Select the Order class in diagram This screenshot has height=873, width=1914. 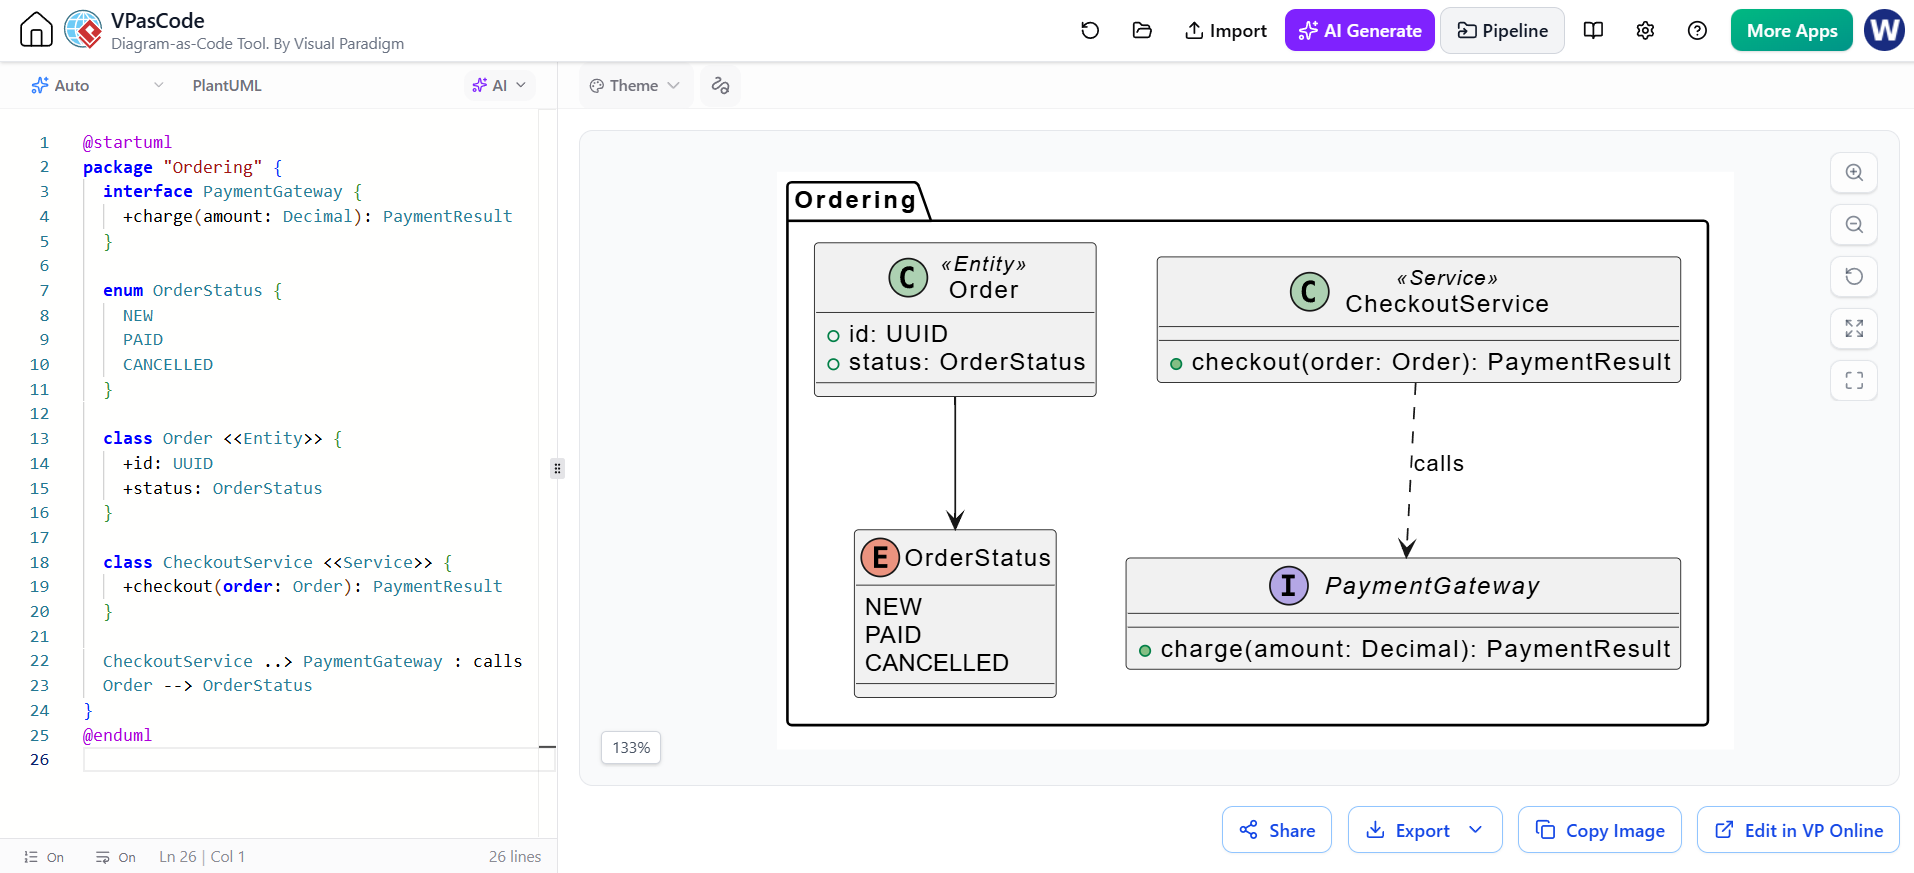[x=955, y=319]
